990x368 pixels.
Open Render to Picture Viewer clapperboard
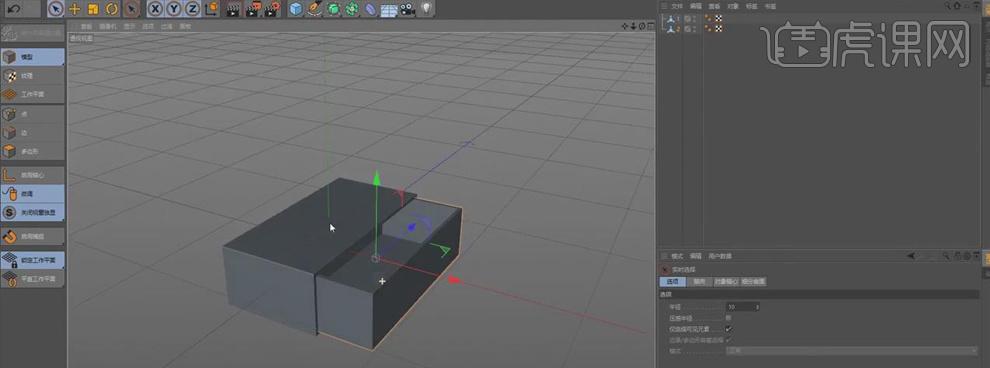253,9
